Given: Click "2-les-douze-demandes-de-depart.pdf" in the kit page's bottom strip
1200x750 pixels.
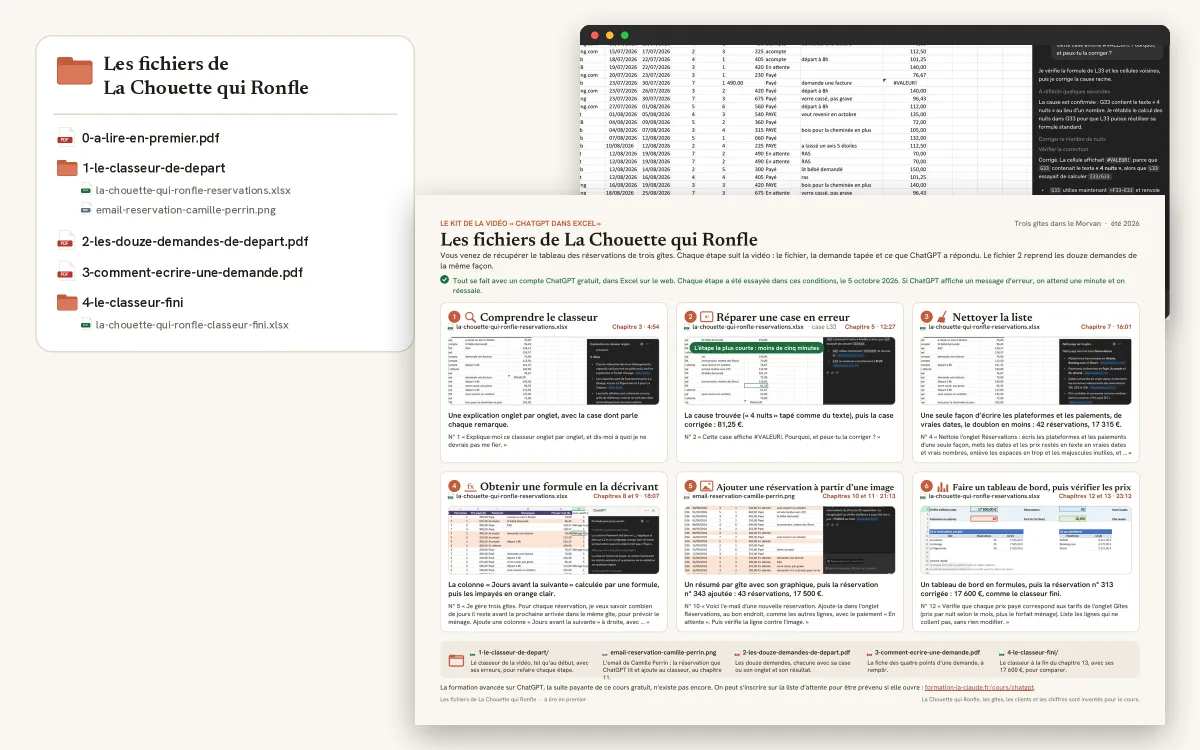Looking at the screenshot, I should click(796, 652).
